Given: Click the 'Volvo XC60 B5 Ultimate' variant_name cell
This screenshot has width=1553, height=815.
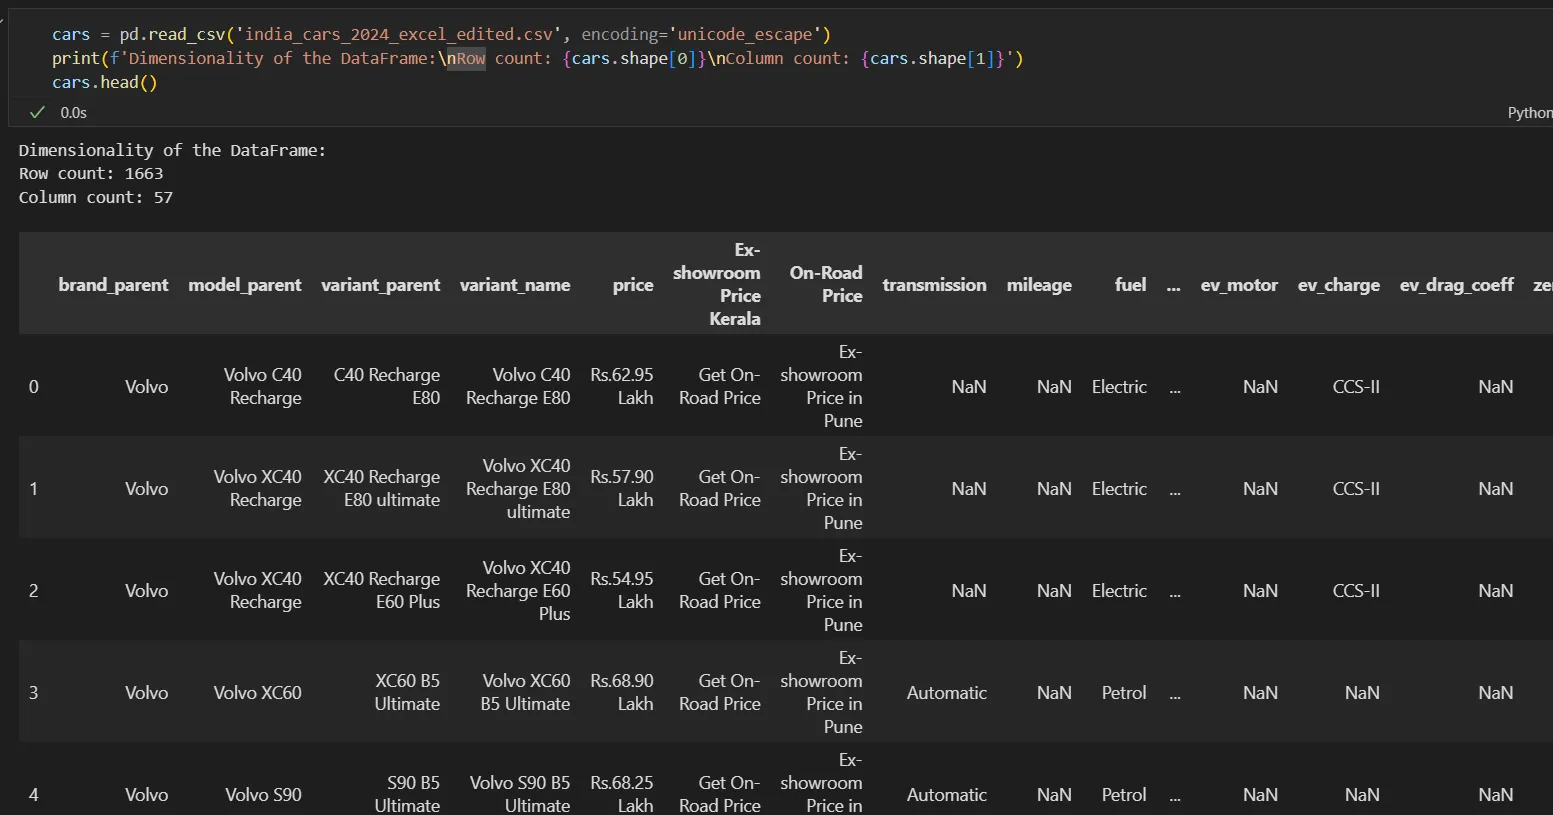Looking at the screenshot, I should pyautogui.click(x=525, y=692).
